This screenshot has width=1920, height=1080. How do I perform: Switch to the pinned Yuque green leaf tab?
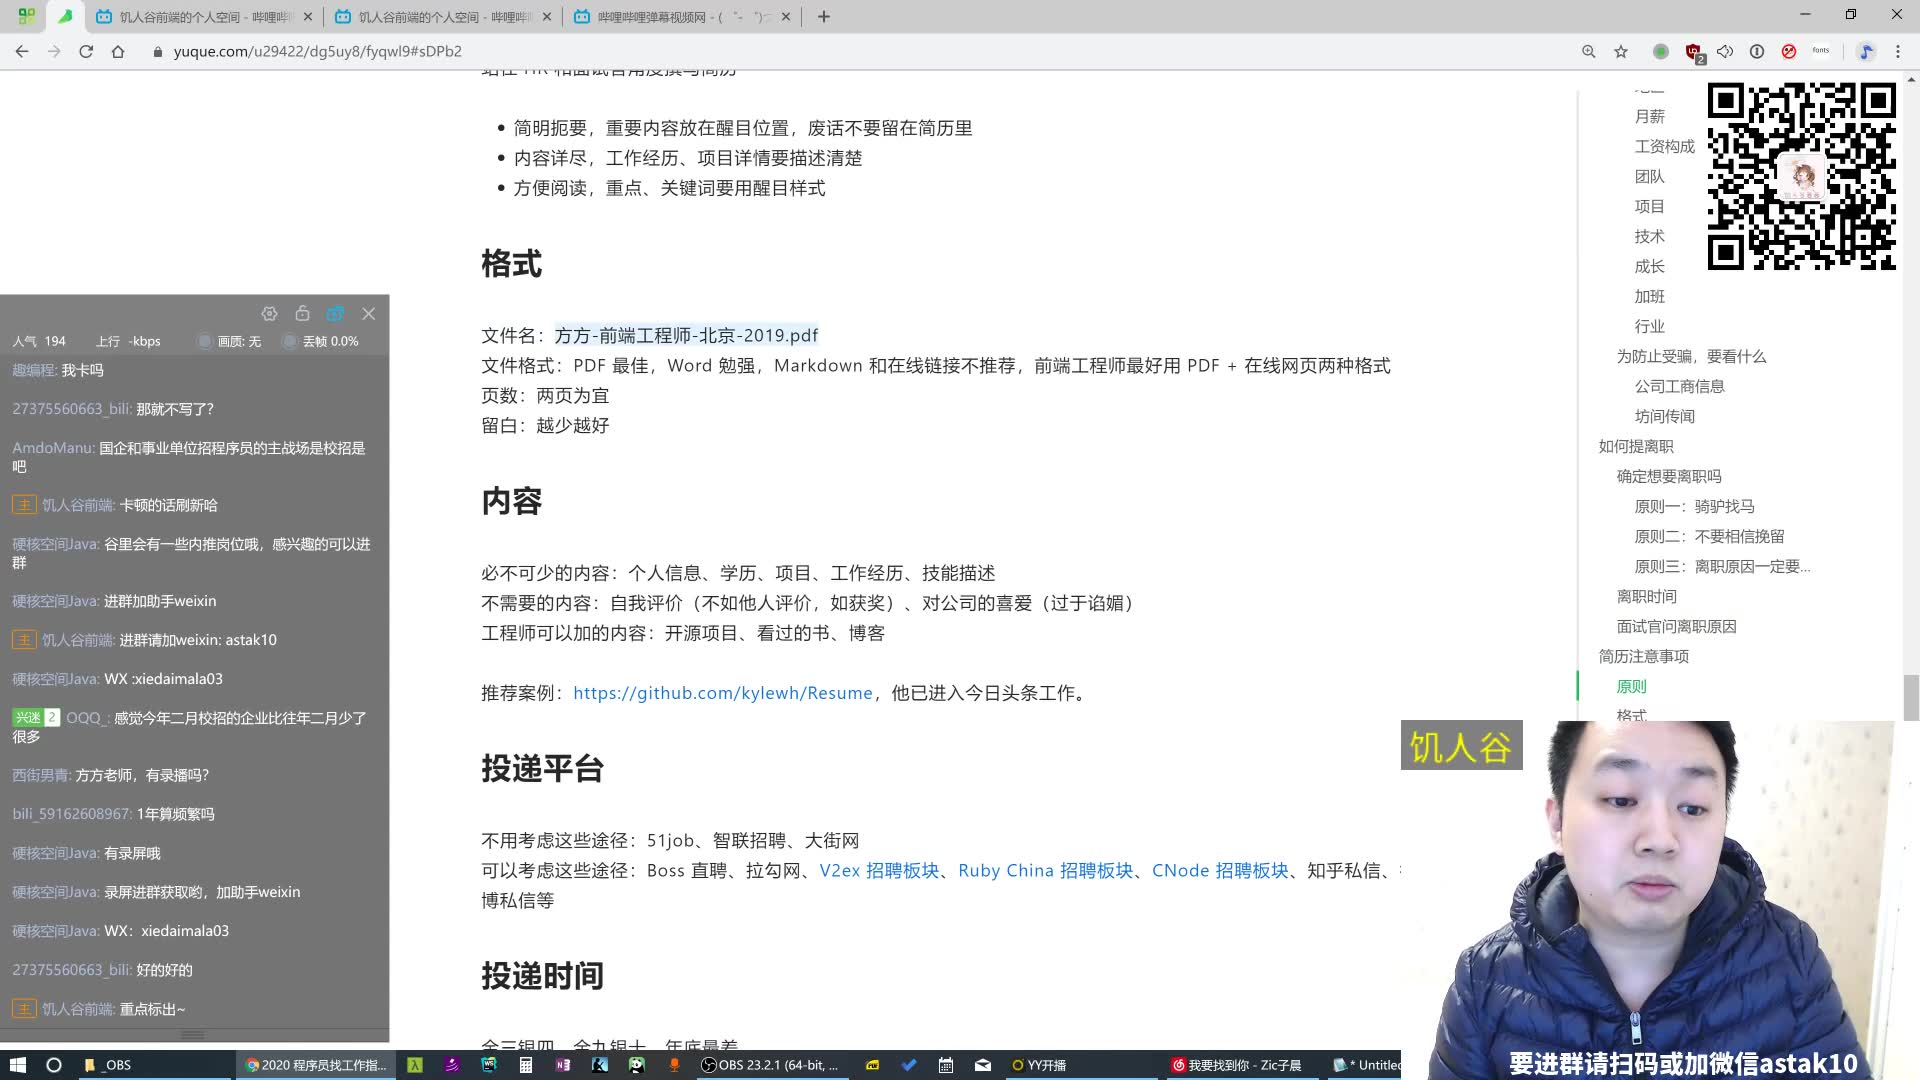(x=65, y=17)
